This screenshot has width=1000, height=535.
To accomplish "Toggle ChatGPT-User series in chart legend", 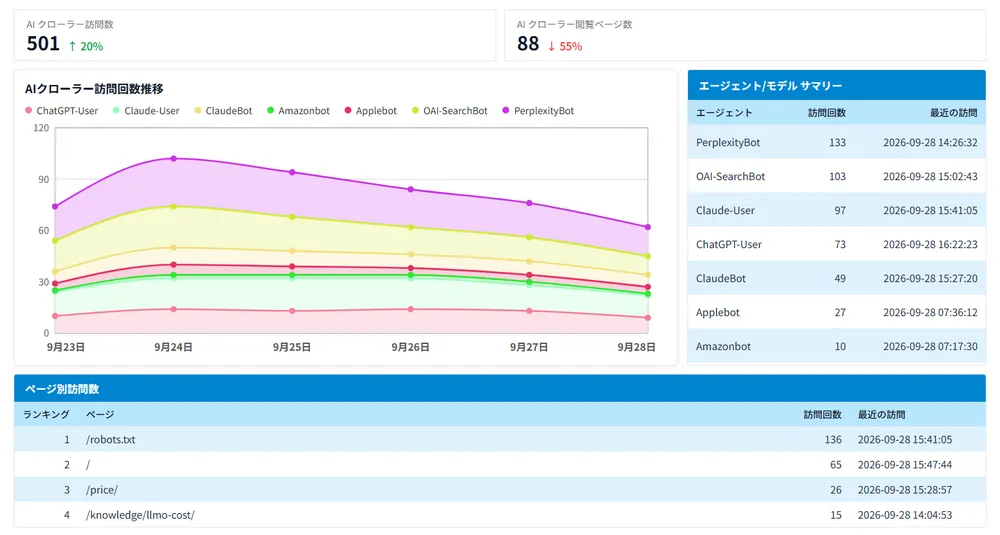I will tap(61, 111).
